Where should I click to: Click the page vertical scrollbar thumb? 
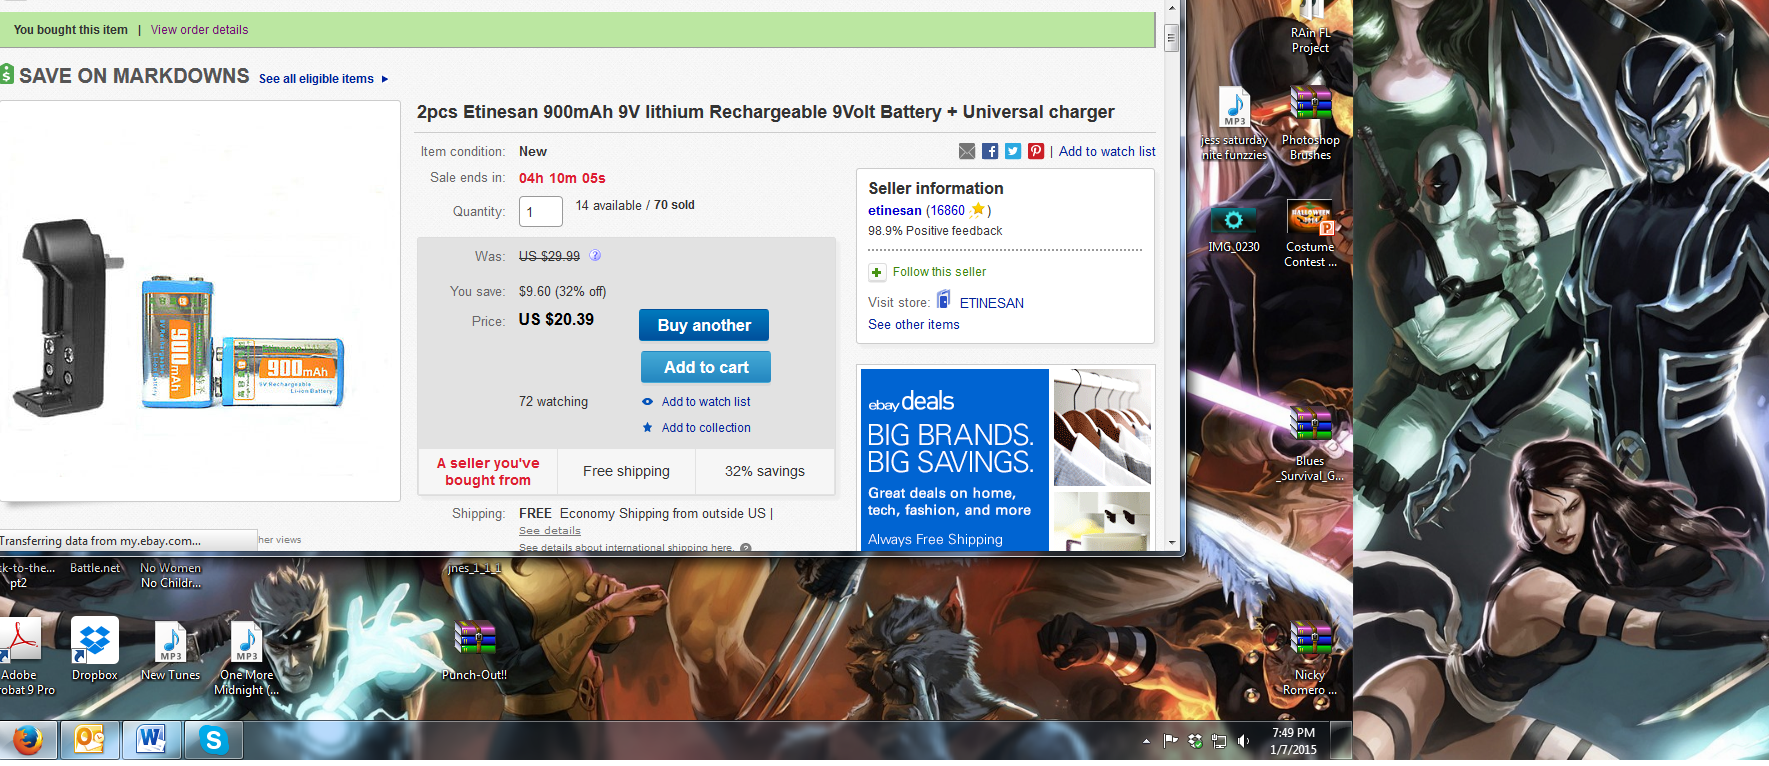tap(1171, 38)
